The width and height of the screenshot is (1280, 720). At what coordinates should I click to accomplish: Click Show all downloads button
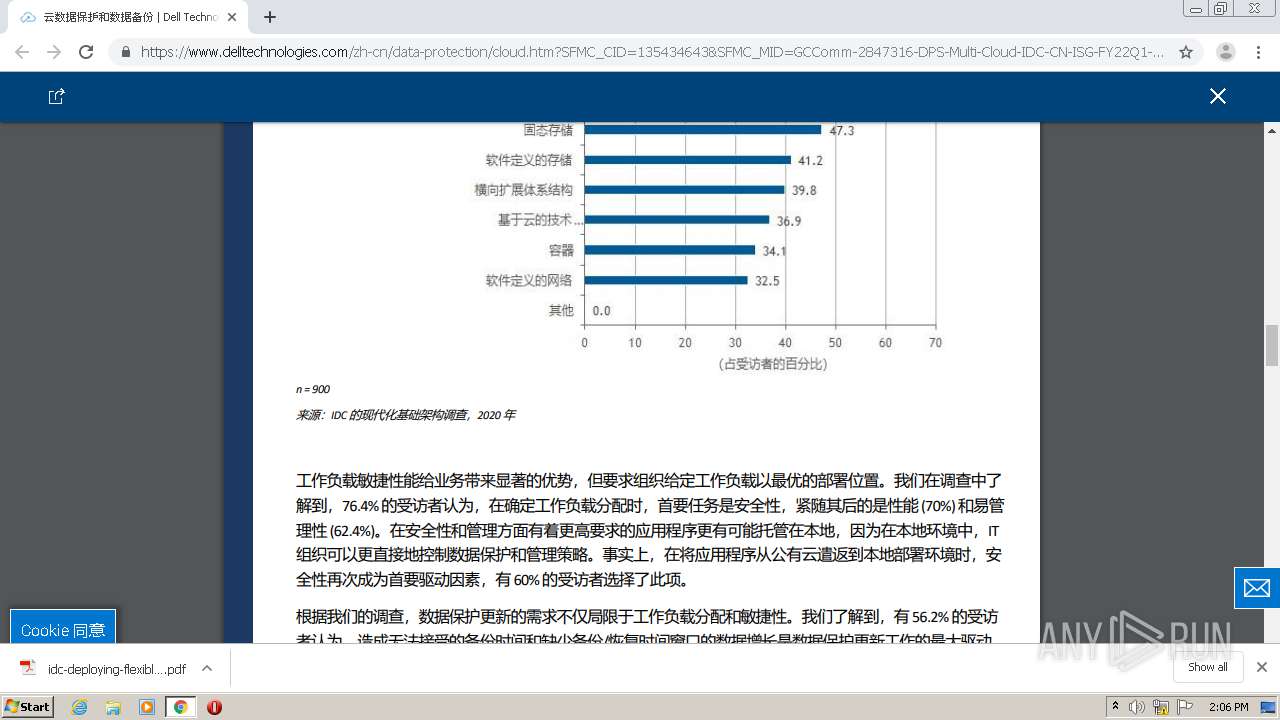point(1207,667)
